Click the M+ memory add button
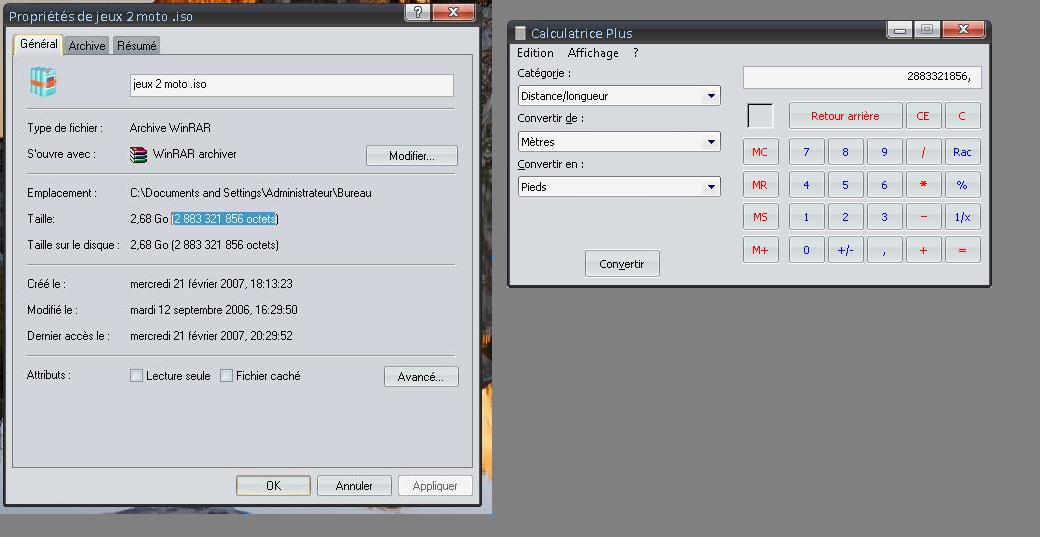 click(760, 250)
